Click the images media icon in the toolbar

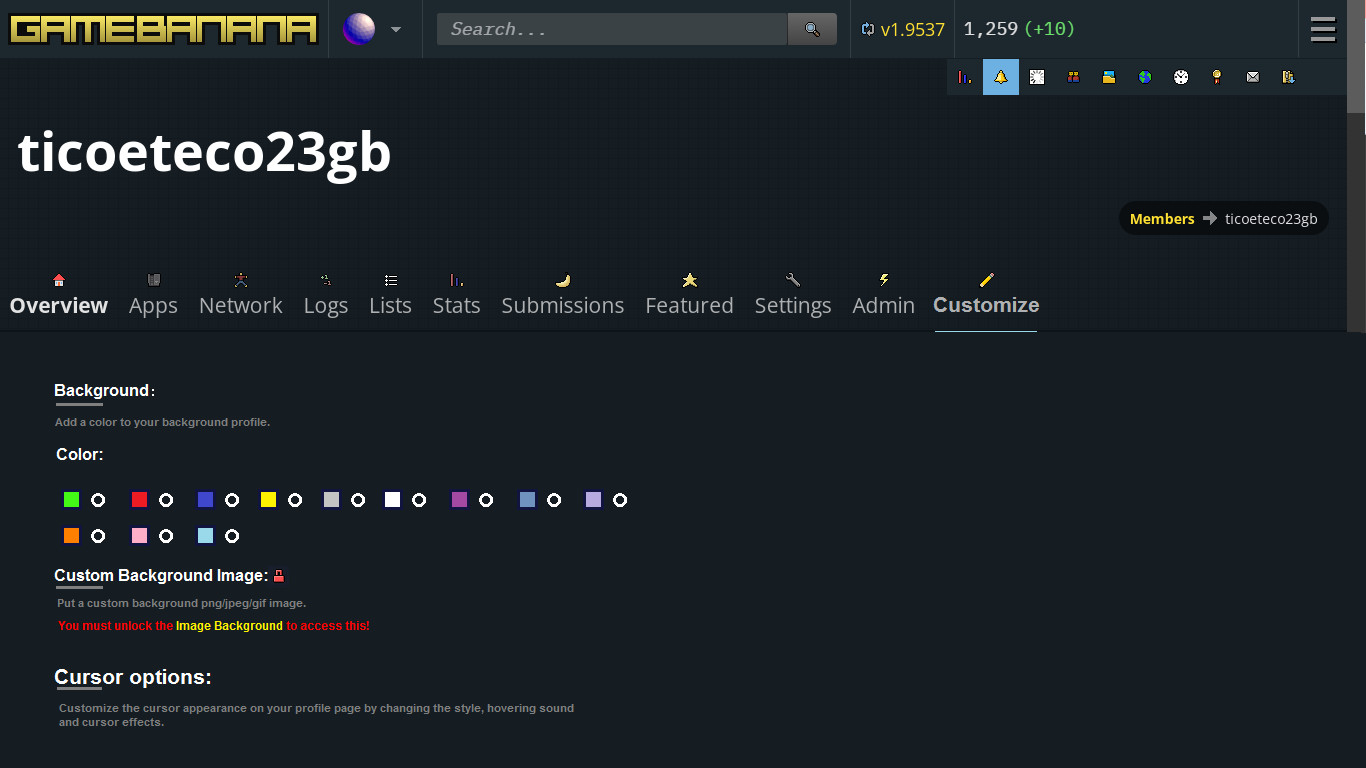pos(1109,77)
